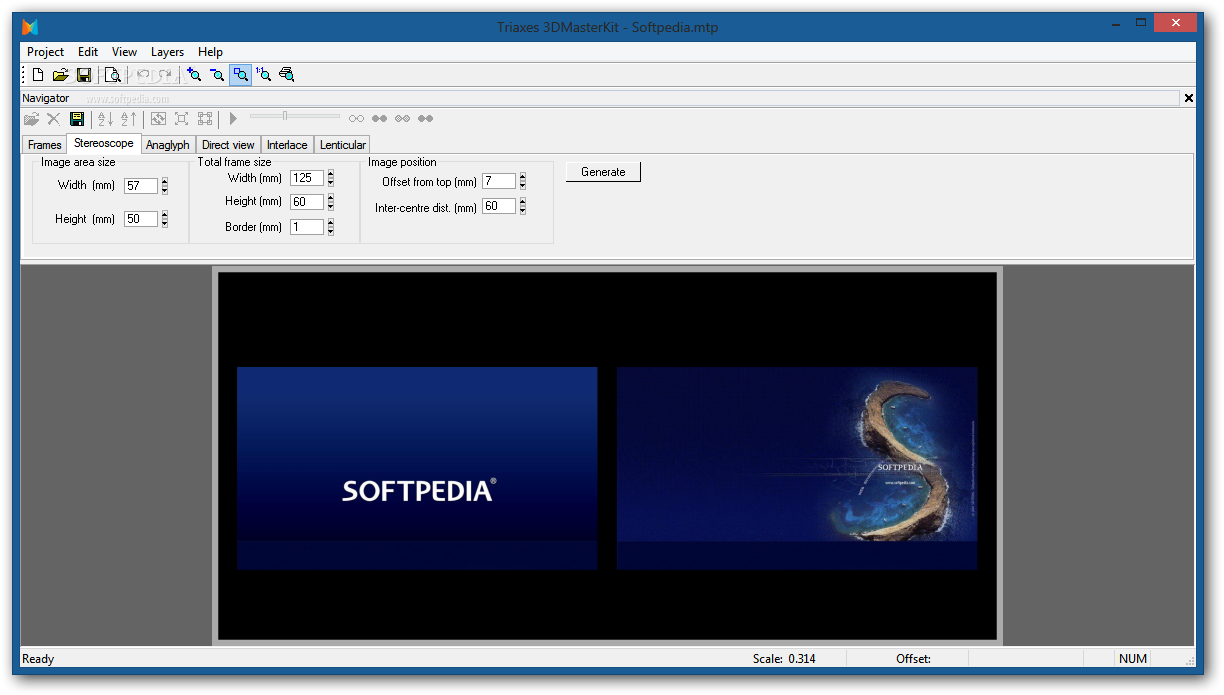Select the Stereoscope tab
This screenshot has width=1224, height=695.
point(104,143)
